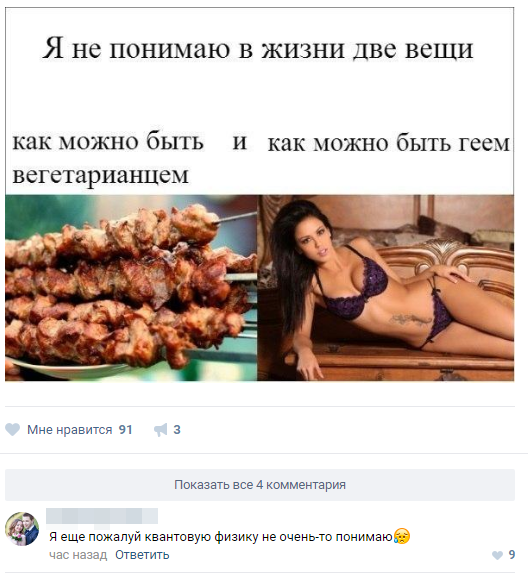Image resolution: width=528 pixels, height=576 pixels.
Task: Select the quantum physics comment text
Action: 221,537
